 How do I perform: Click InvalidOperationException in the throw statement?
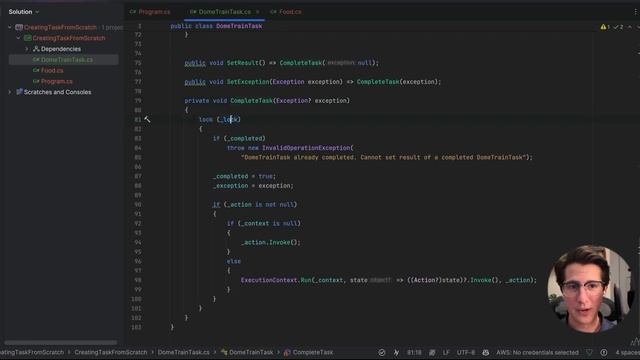click(306, 148)
